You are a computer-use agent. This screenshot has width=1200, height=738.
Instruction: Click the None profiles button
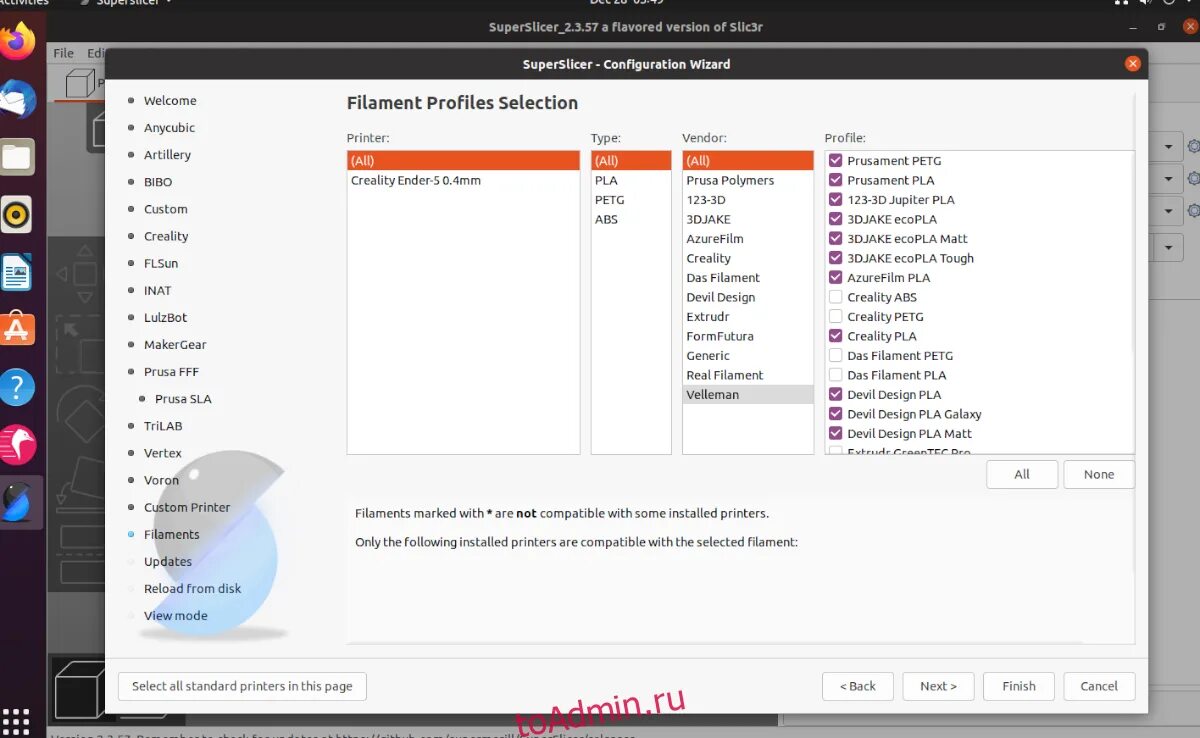tap(1099, 474)
